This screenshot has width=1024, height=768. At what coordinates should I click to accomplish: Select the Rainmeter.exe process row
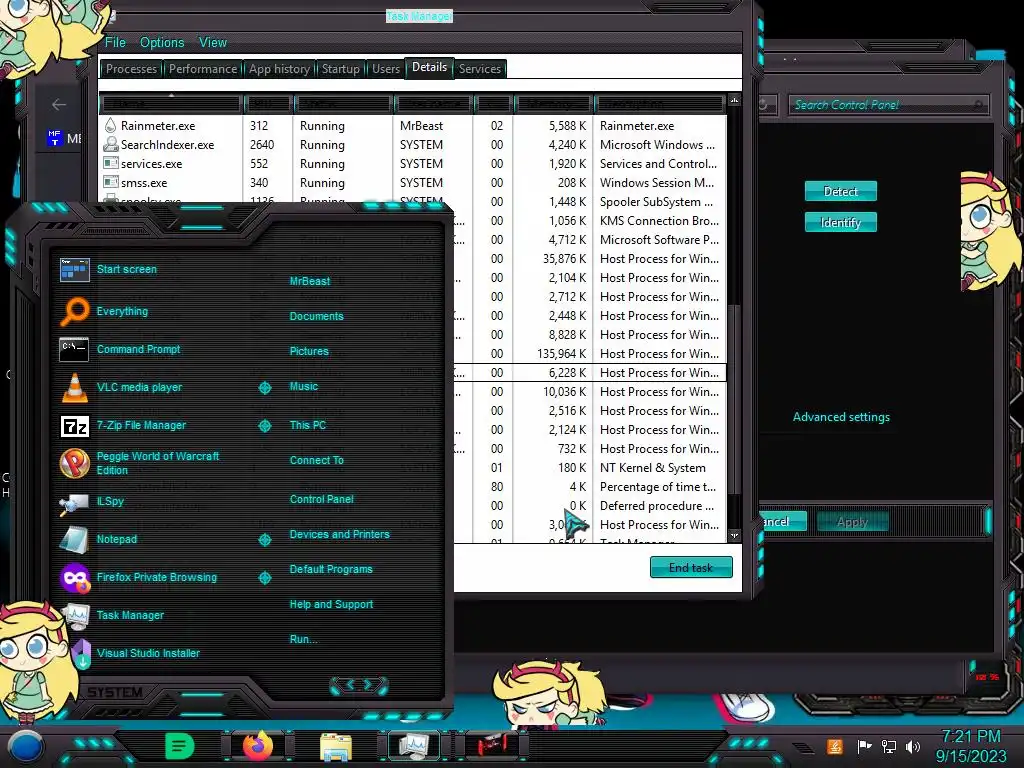(413, 126)
